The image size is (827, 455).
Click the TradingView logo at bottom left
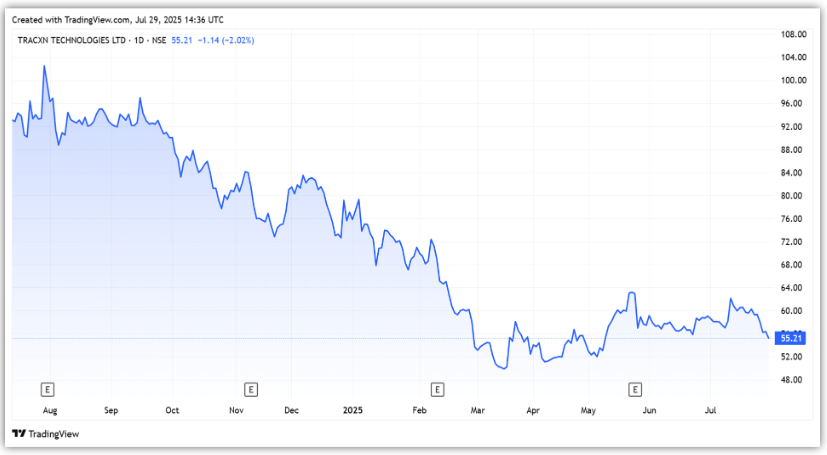click(45, 434)
